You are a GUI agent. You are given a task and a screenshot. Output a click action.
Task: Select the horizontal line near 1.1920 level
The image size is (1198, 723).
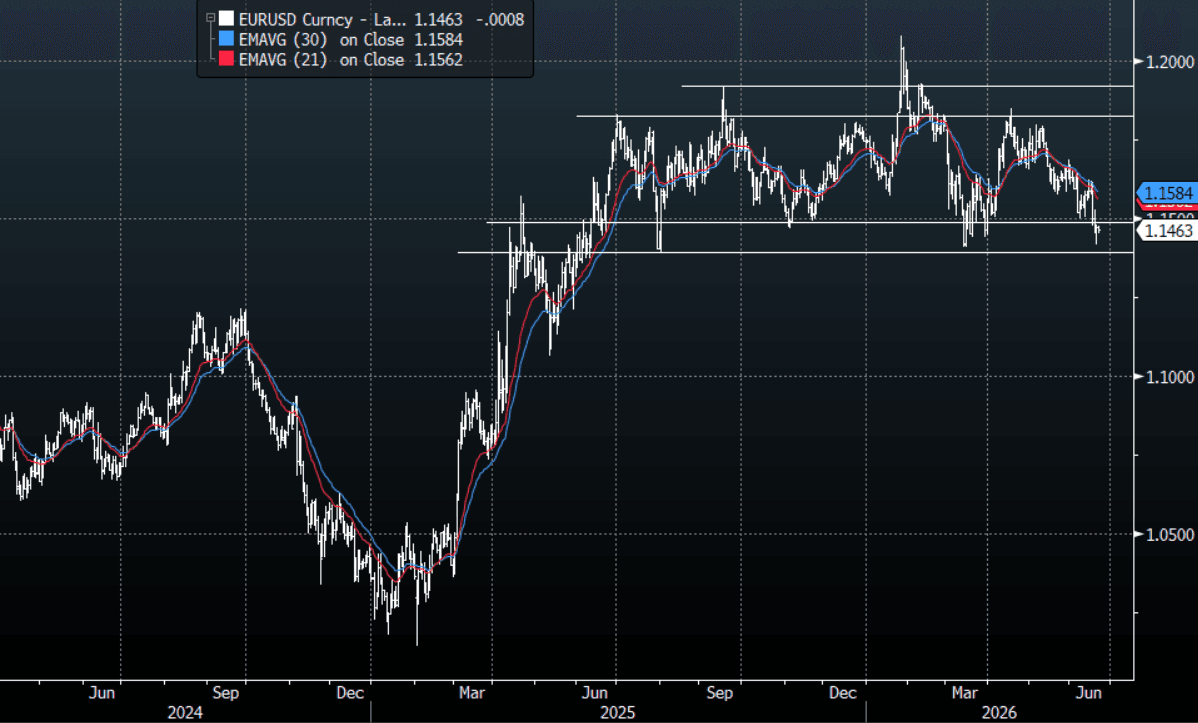click(x=908, y=86)
